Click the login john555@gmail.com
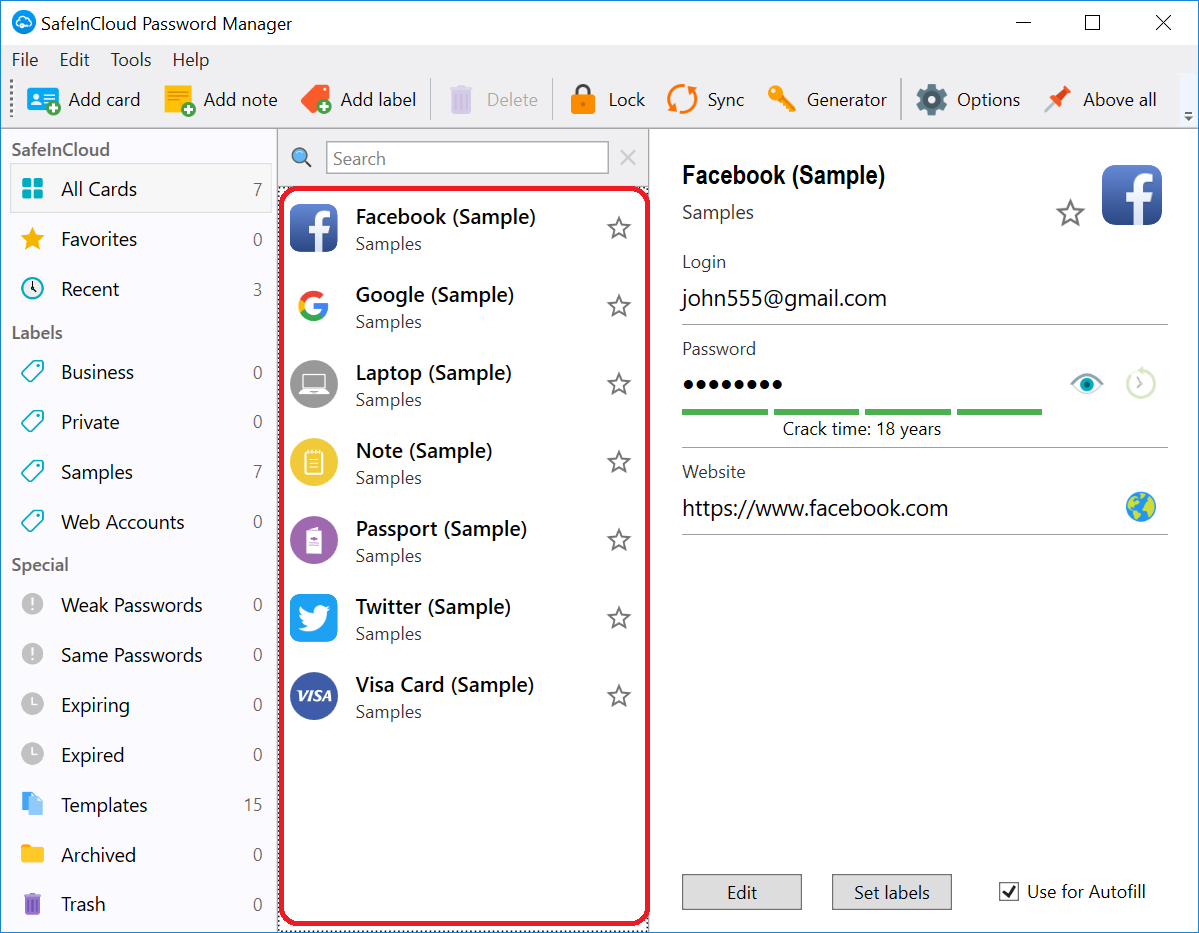Screen dimensions: 1199x933 (784, 298)
